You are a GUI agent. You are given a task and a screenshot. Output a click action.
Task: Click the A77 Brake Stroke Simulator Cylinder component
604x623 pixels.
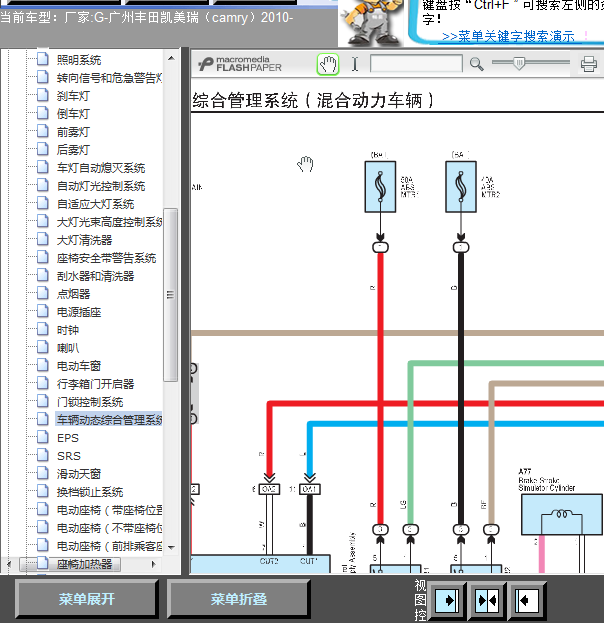561,514
